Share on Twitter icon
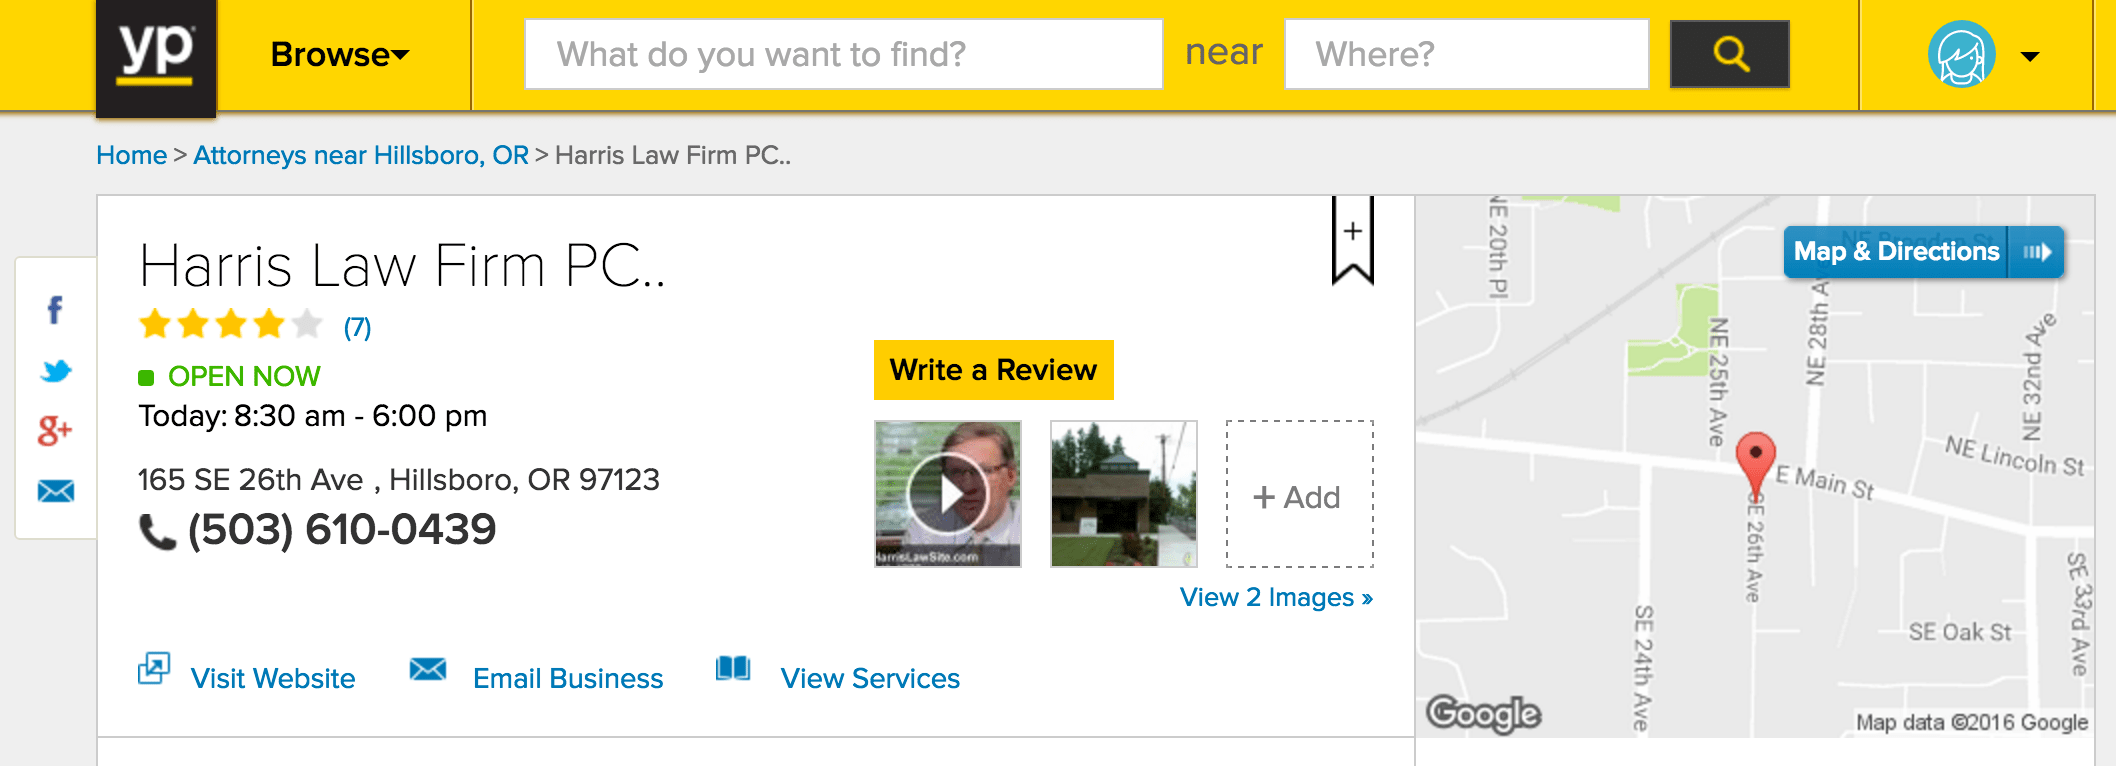This screenshot has height=766, width=2116. point(56,371)
